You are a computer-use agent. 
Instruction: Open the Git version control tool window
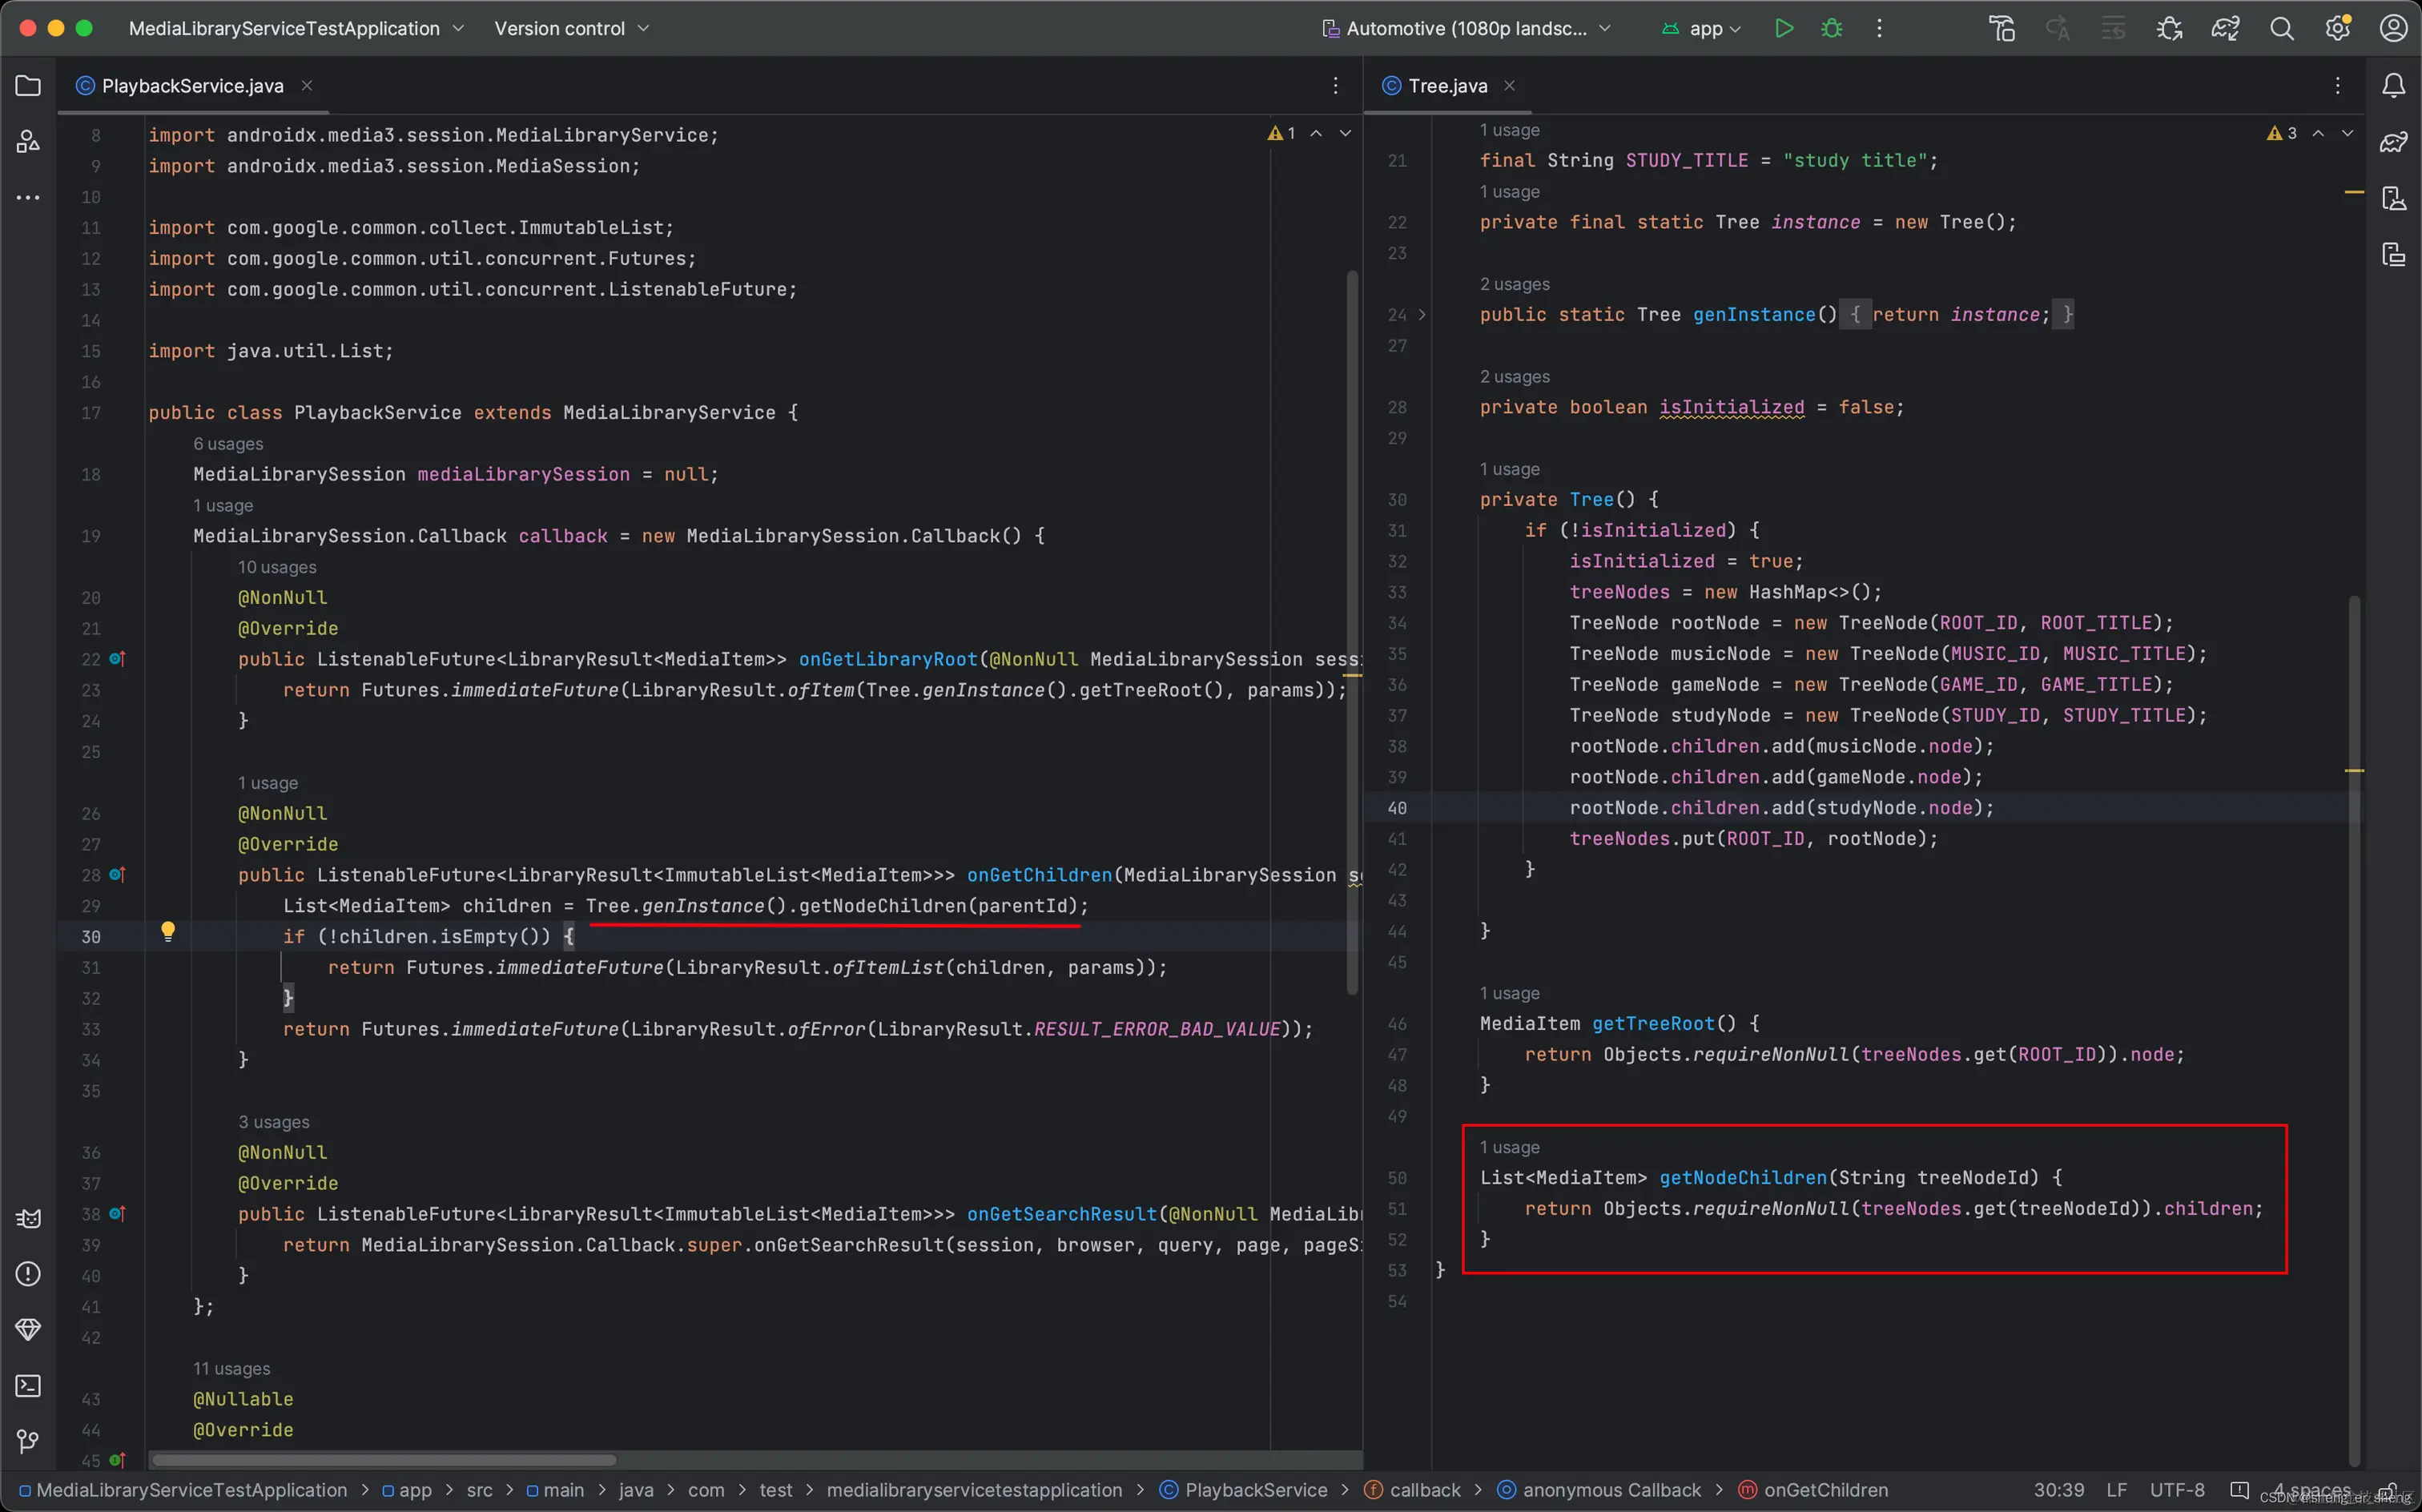tap(28, 1441)
